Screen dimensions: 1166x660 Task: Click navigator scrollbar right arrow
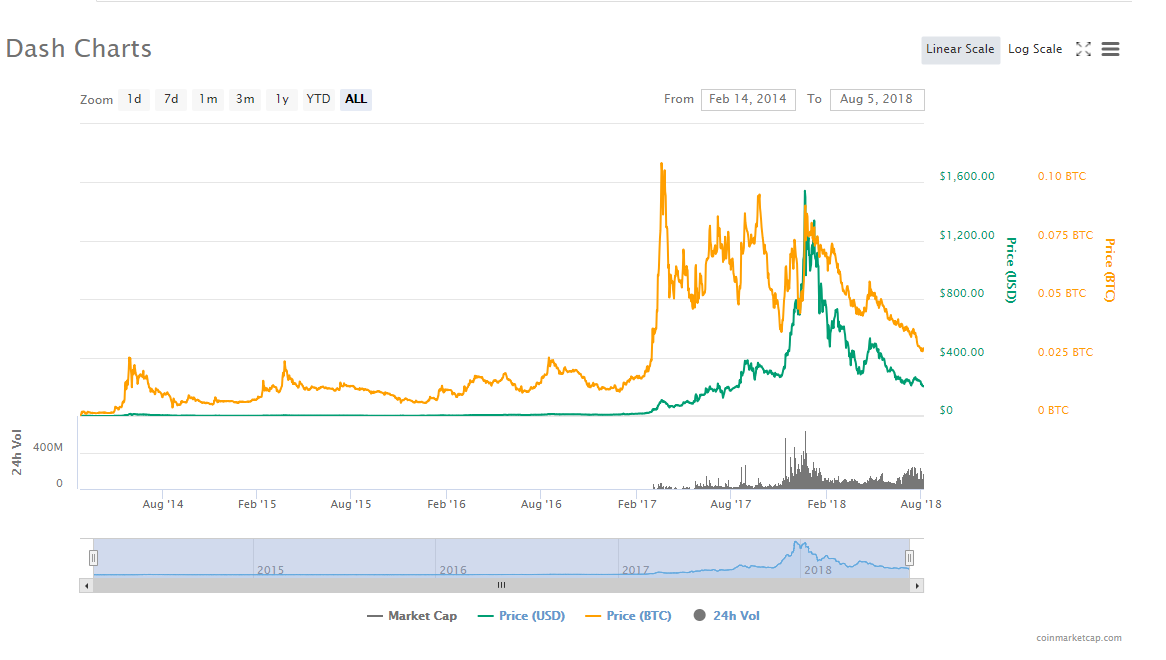click(x=917, y=586)
